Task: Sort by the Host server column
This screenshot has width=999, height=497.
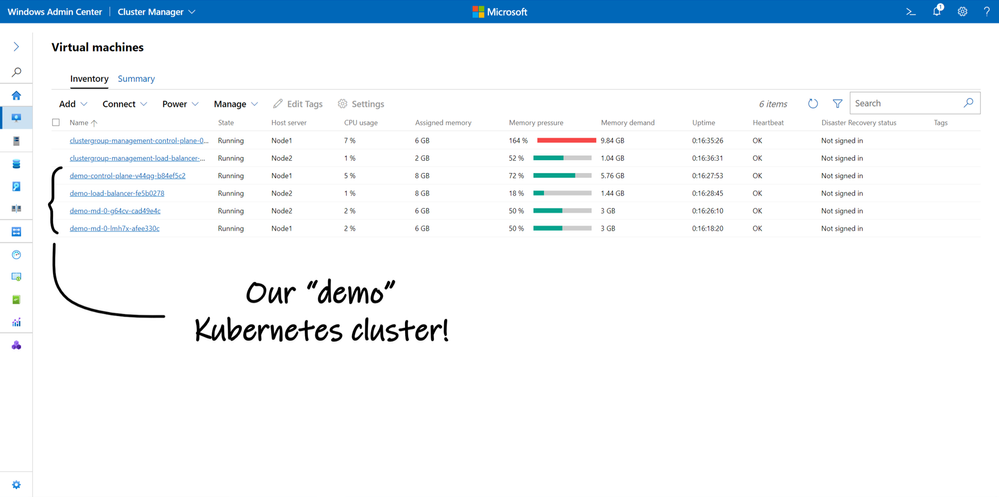Action: tap(288, 122)
